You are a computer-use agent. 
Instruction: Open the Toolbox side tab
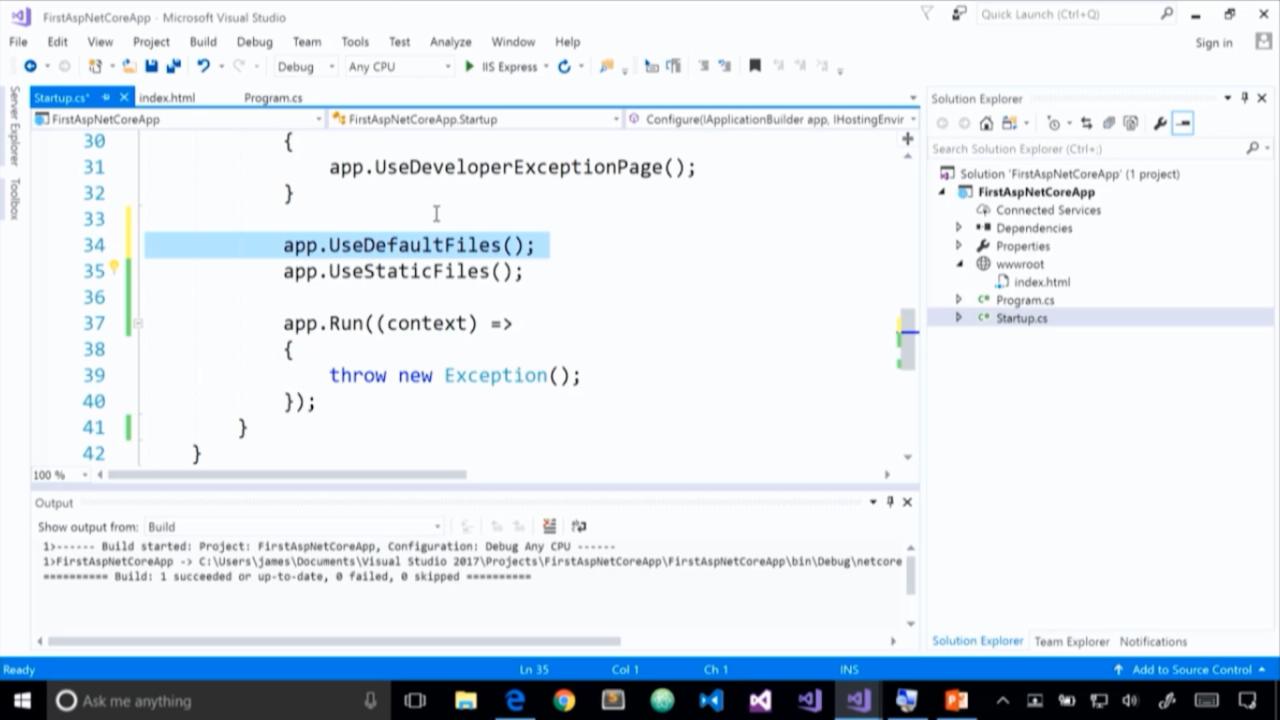[x=14, y=199]
